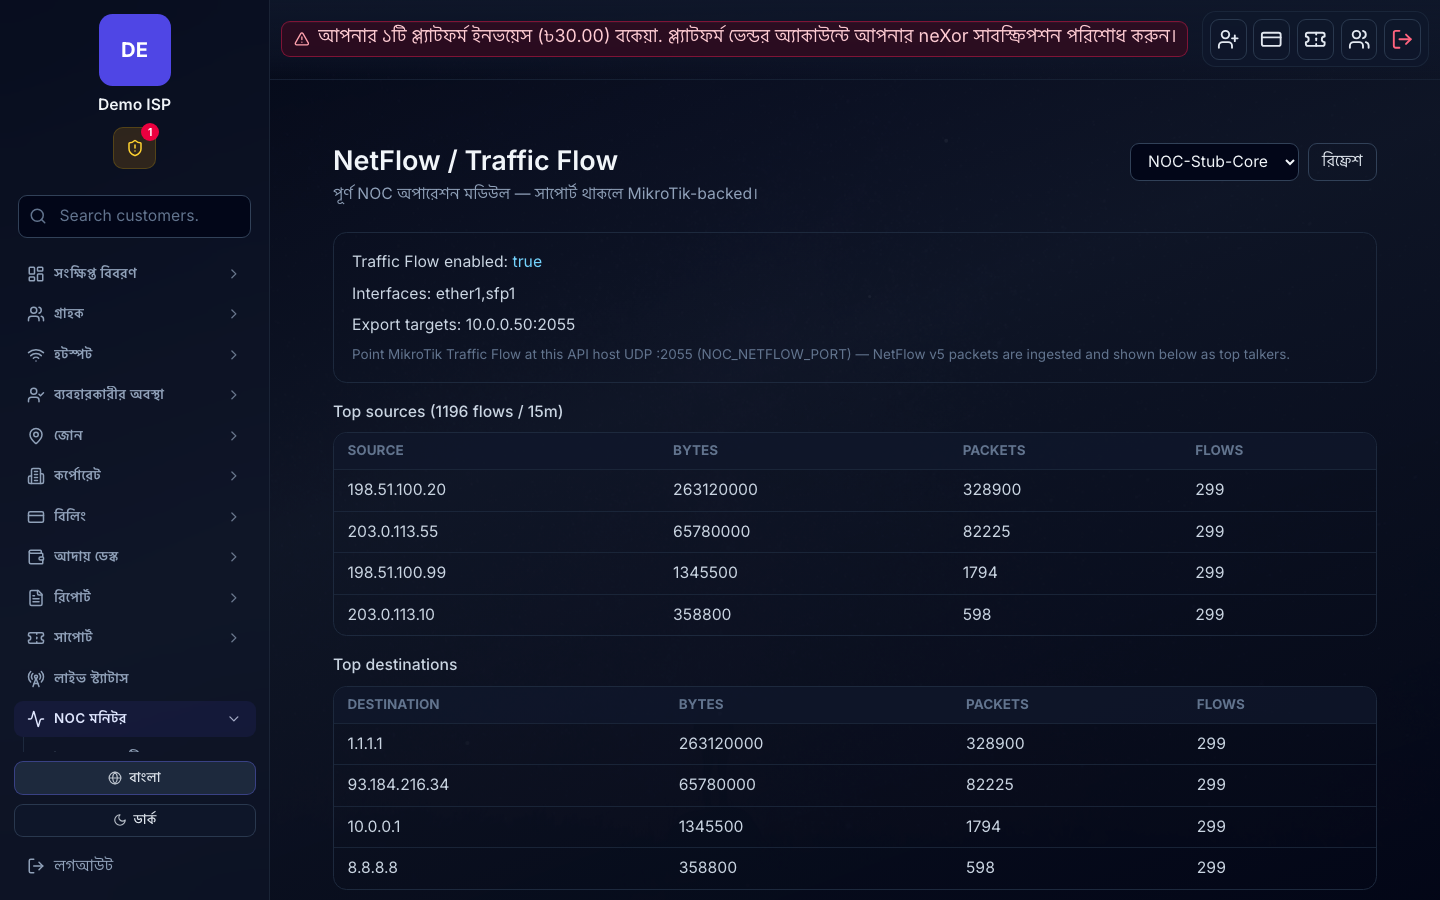This screenshot has height=900, width=1440.
Task: Expand the বিলিং section chevron
Action: click(x=234, y=517)
